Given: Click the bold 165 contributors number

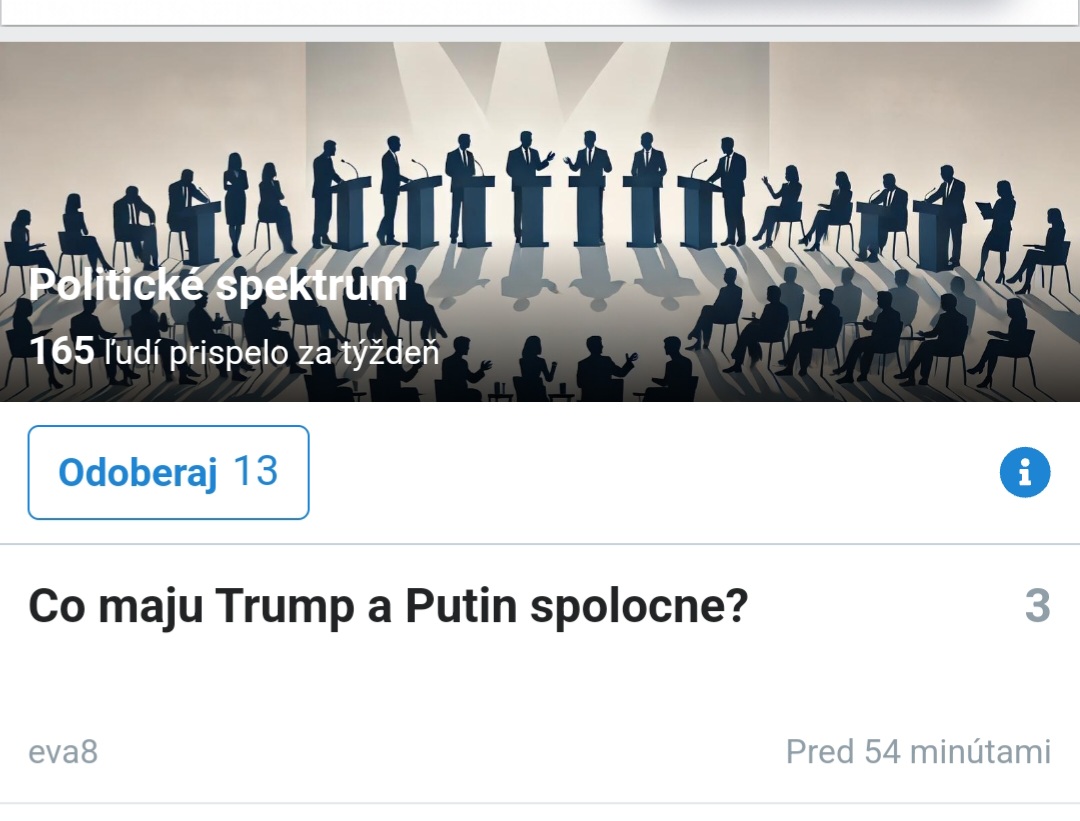Looking at the screenshot, I should coord(62,351).
